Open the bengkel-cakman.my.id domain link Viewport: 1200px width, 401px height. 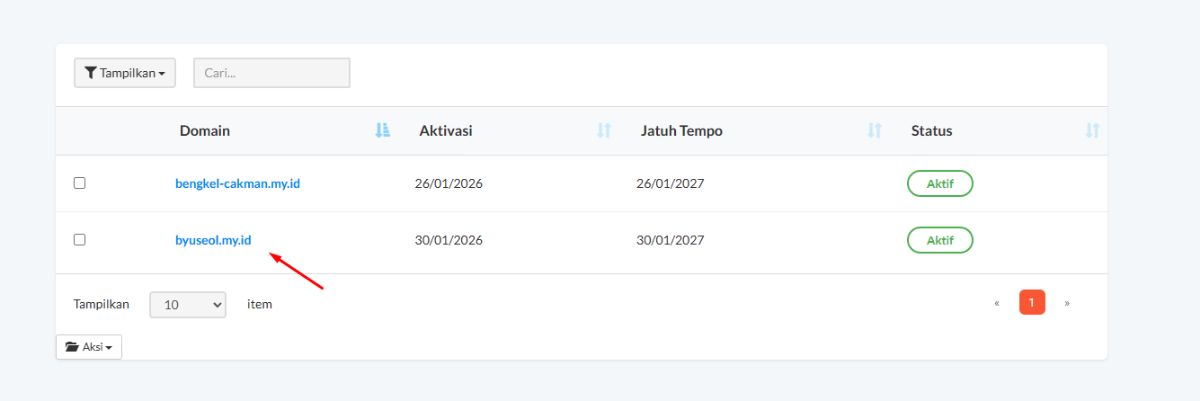coord(237,184)
